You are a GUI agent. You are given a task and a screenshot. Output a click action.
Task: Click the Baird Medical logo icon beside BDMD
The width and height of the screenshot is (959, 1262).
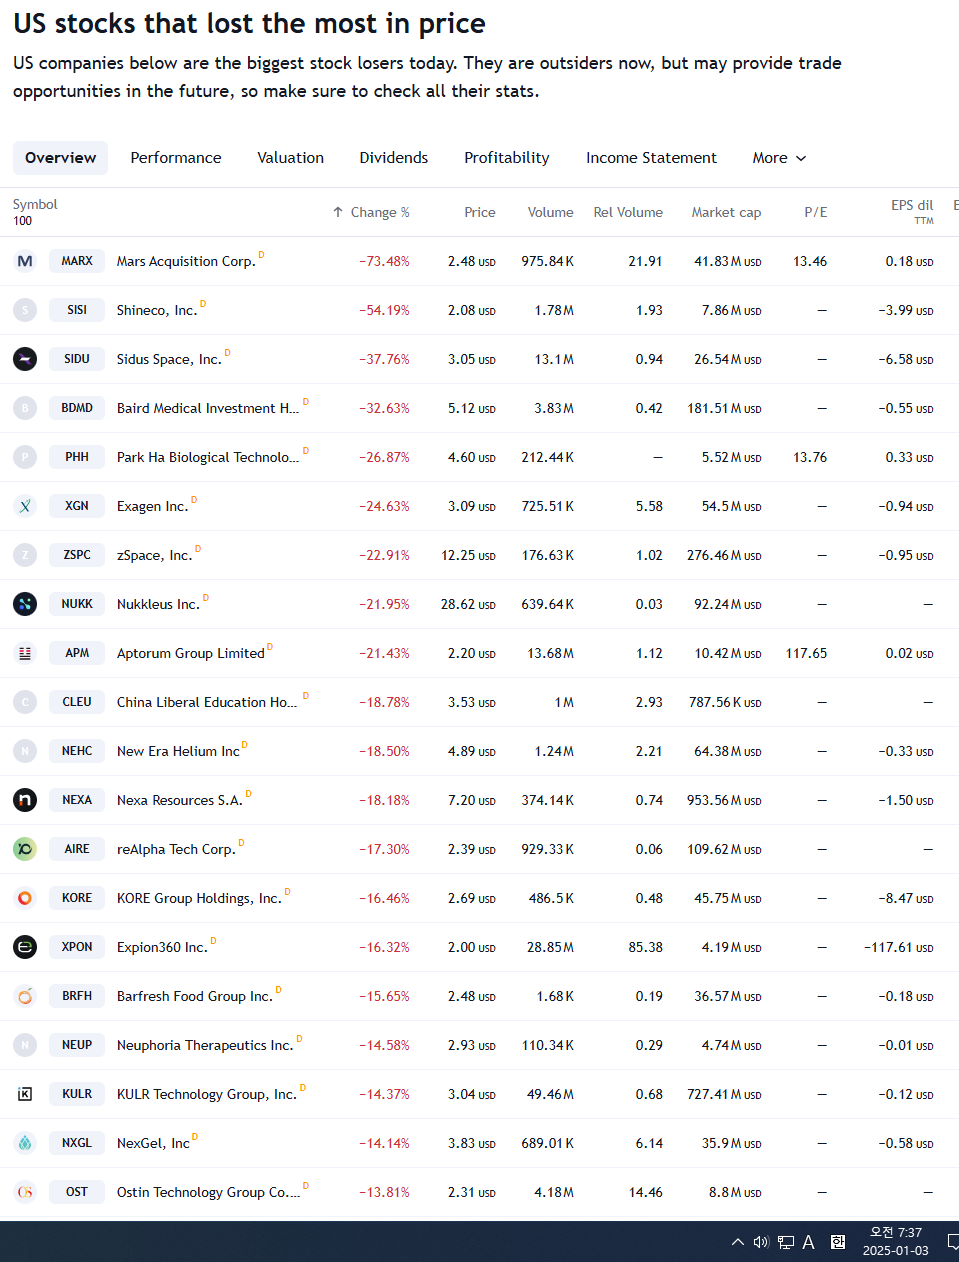[25, 408]
